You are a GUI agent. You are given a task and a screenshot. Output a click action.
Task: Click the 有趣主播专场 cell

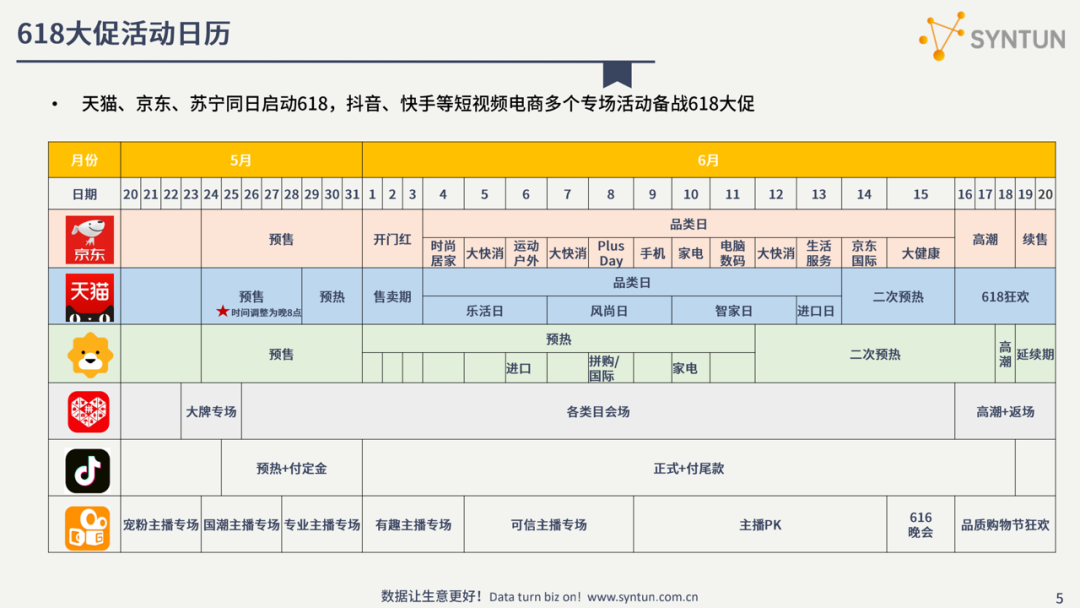point(413,525)
